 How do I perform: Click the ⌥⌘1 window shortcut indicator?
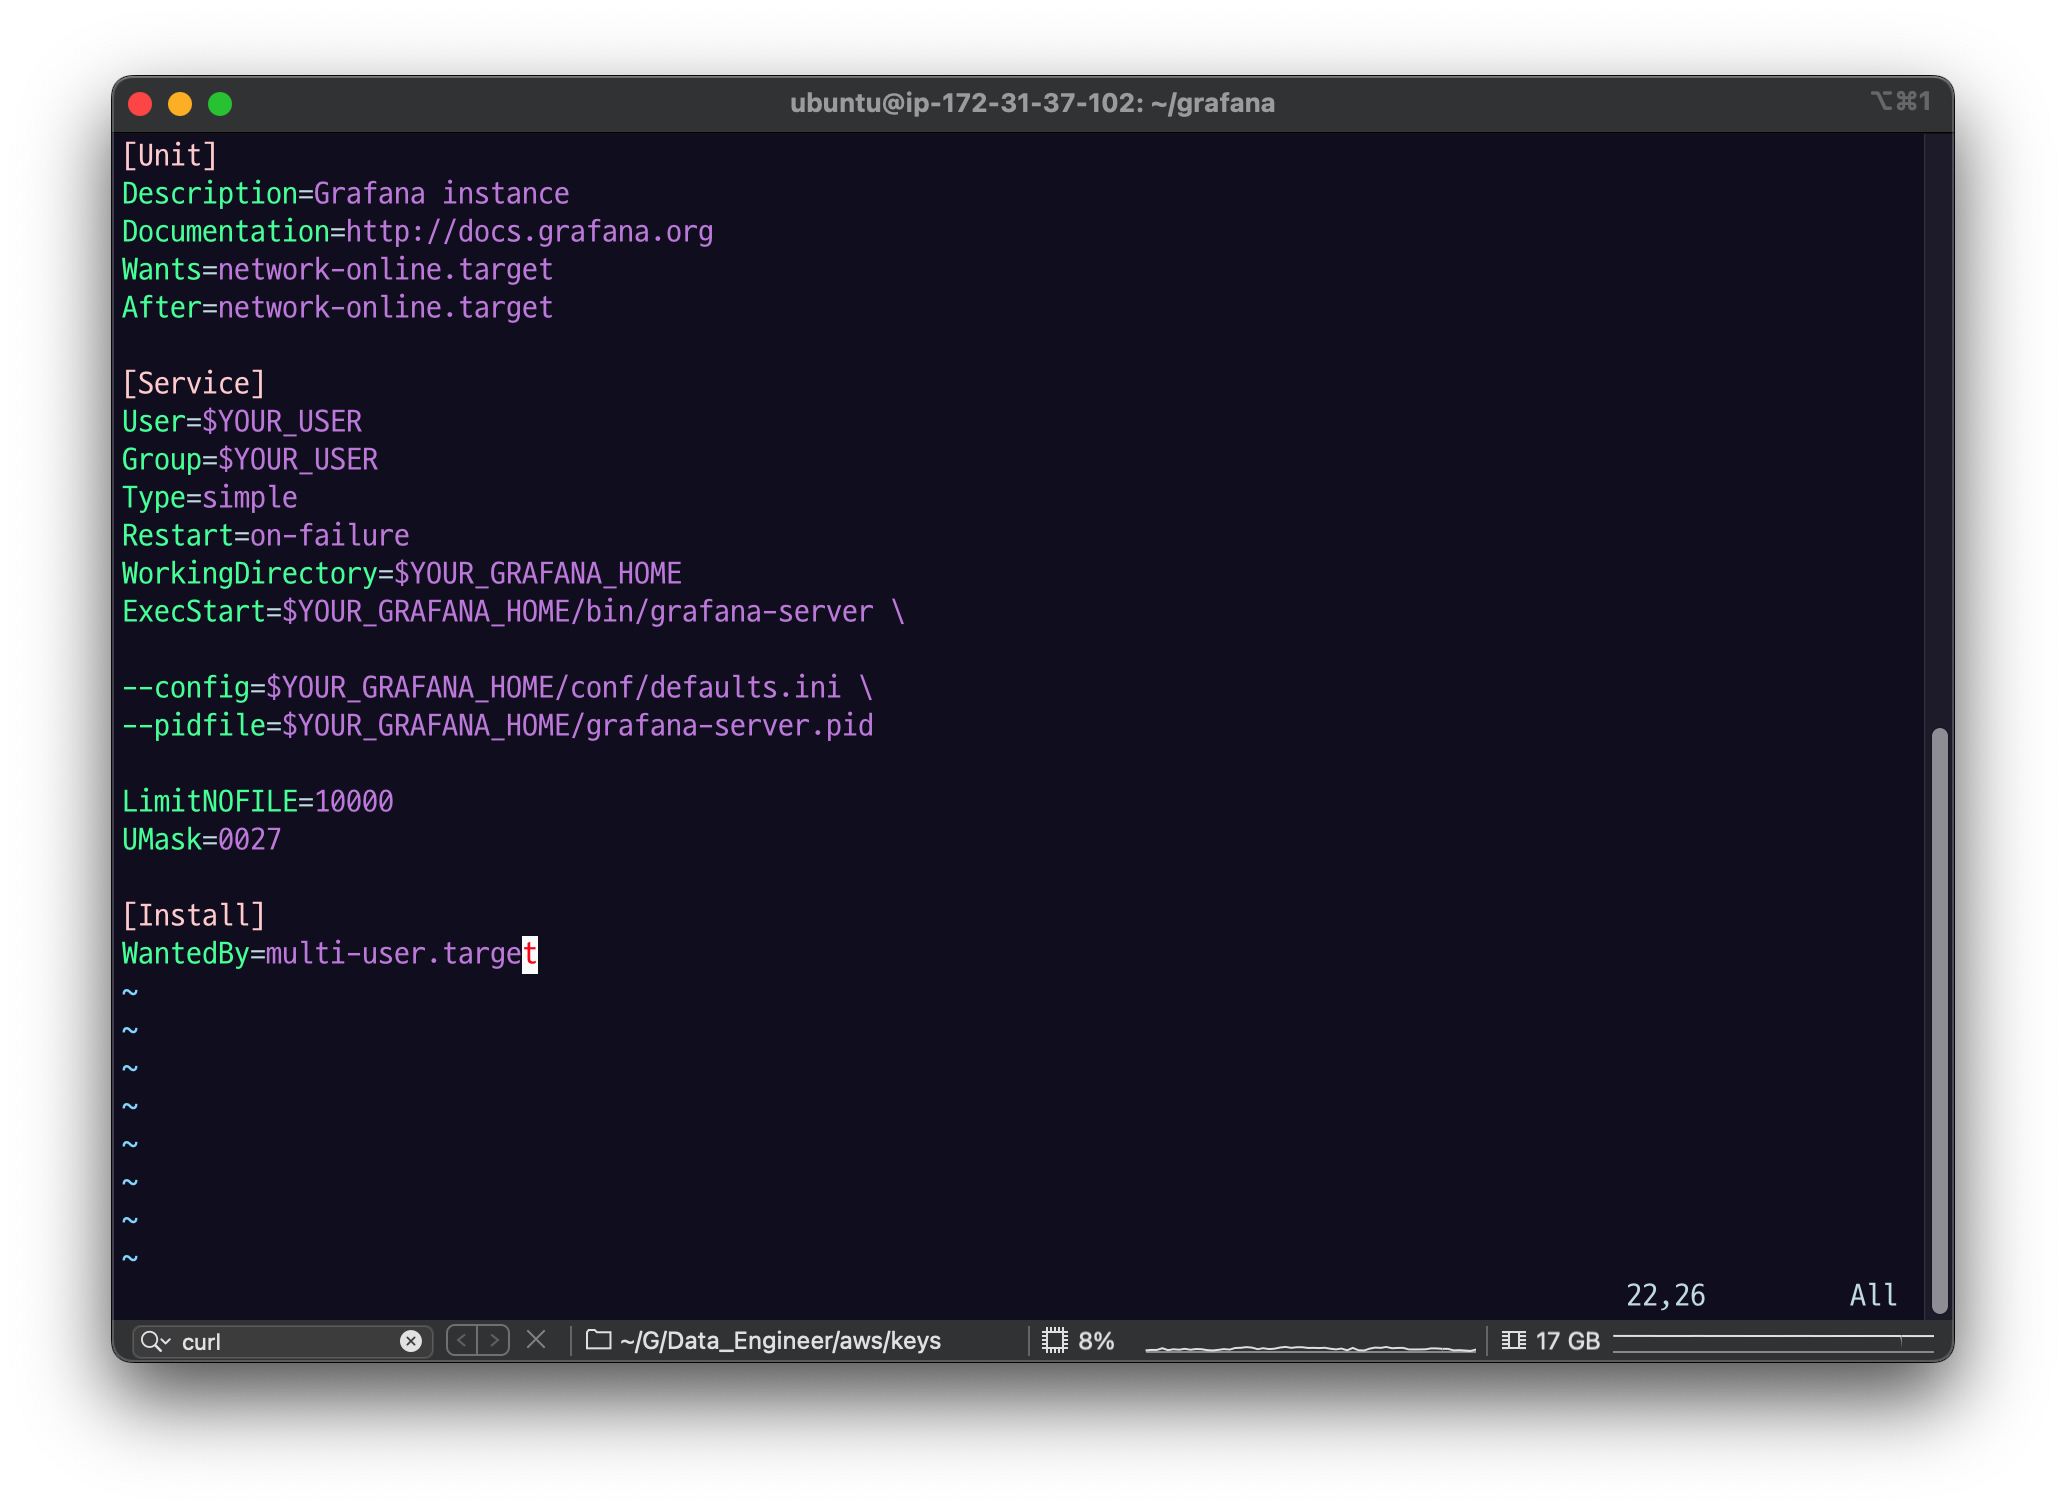click(x=1900, y=102)
